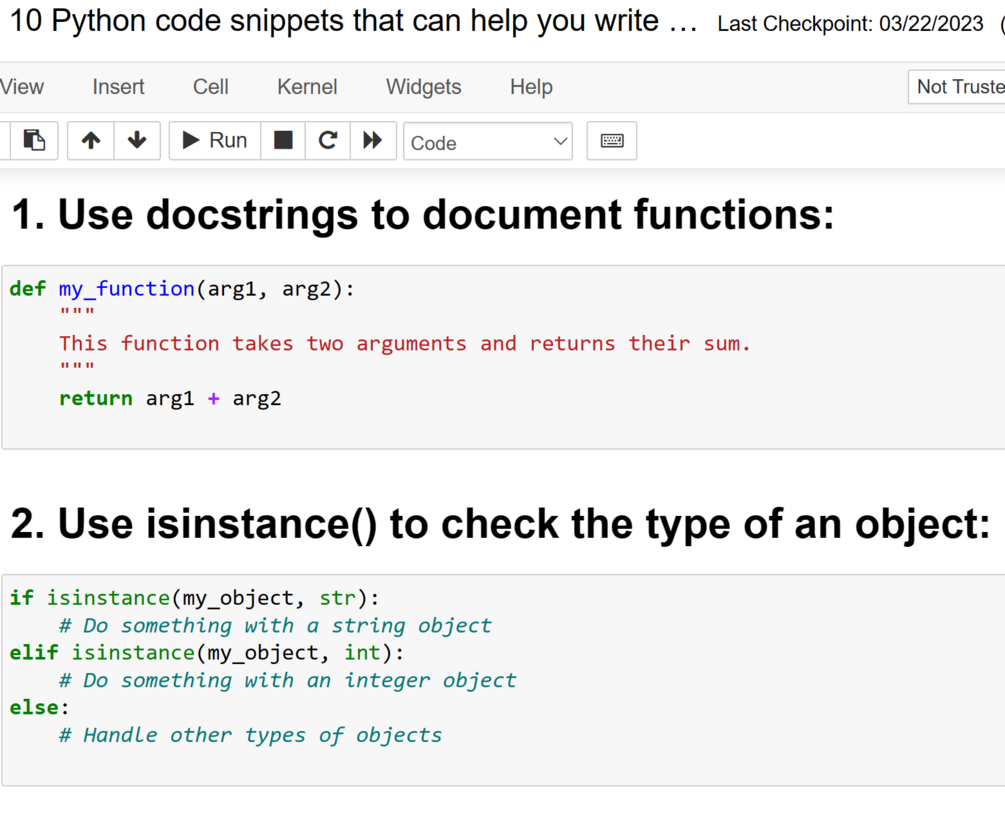Move selected cell down with arrow icon
The height and width of the screenshot is (827, 1005).
[137, 141]
